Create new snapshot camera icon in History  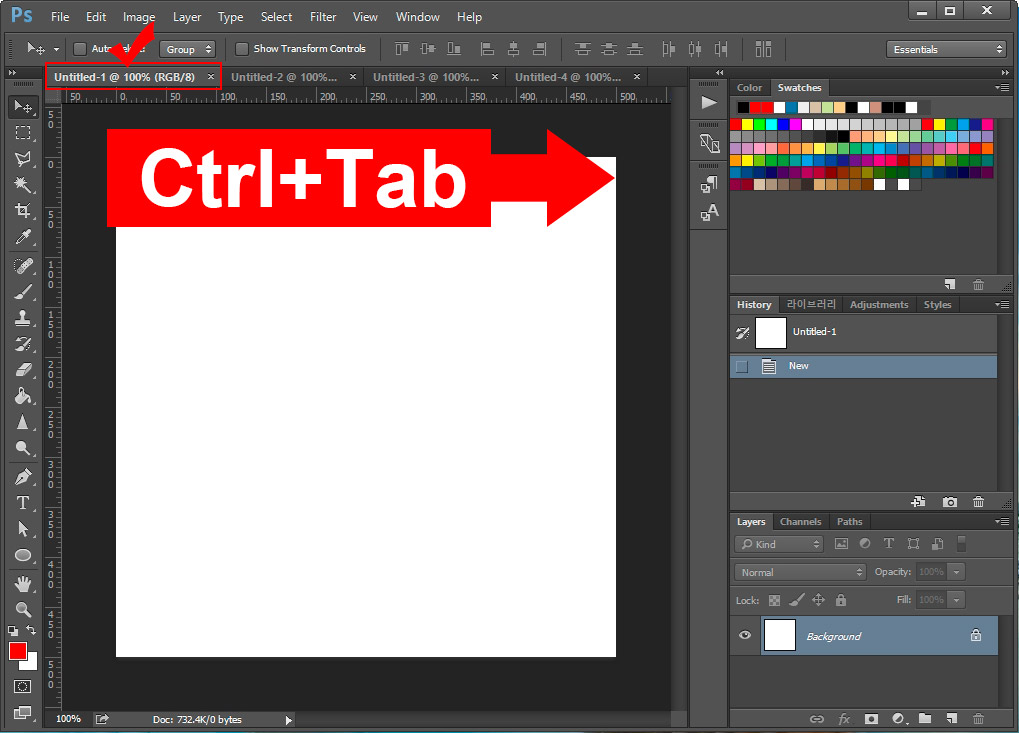[949, 502]
